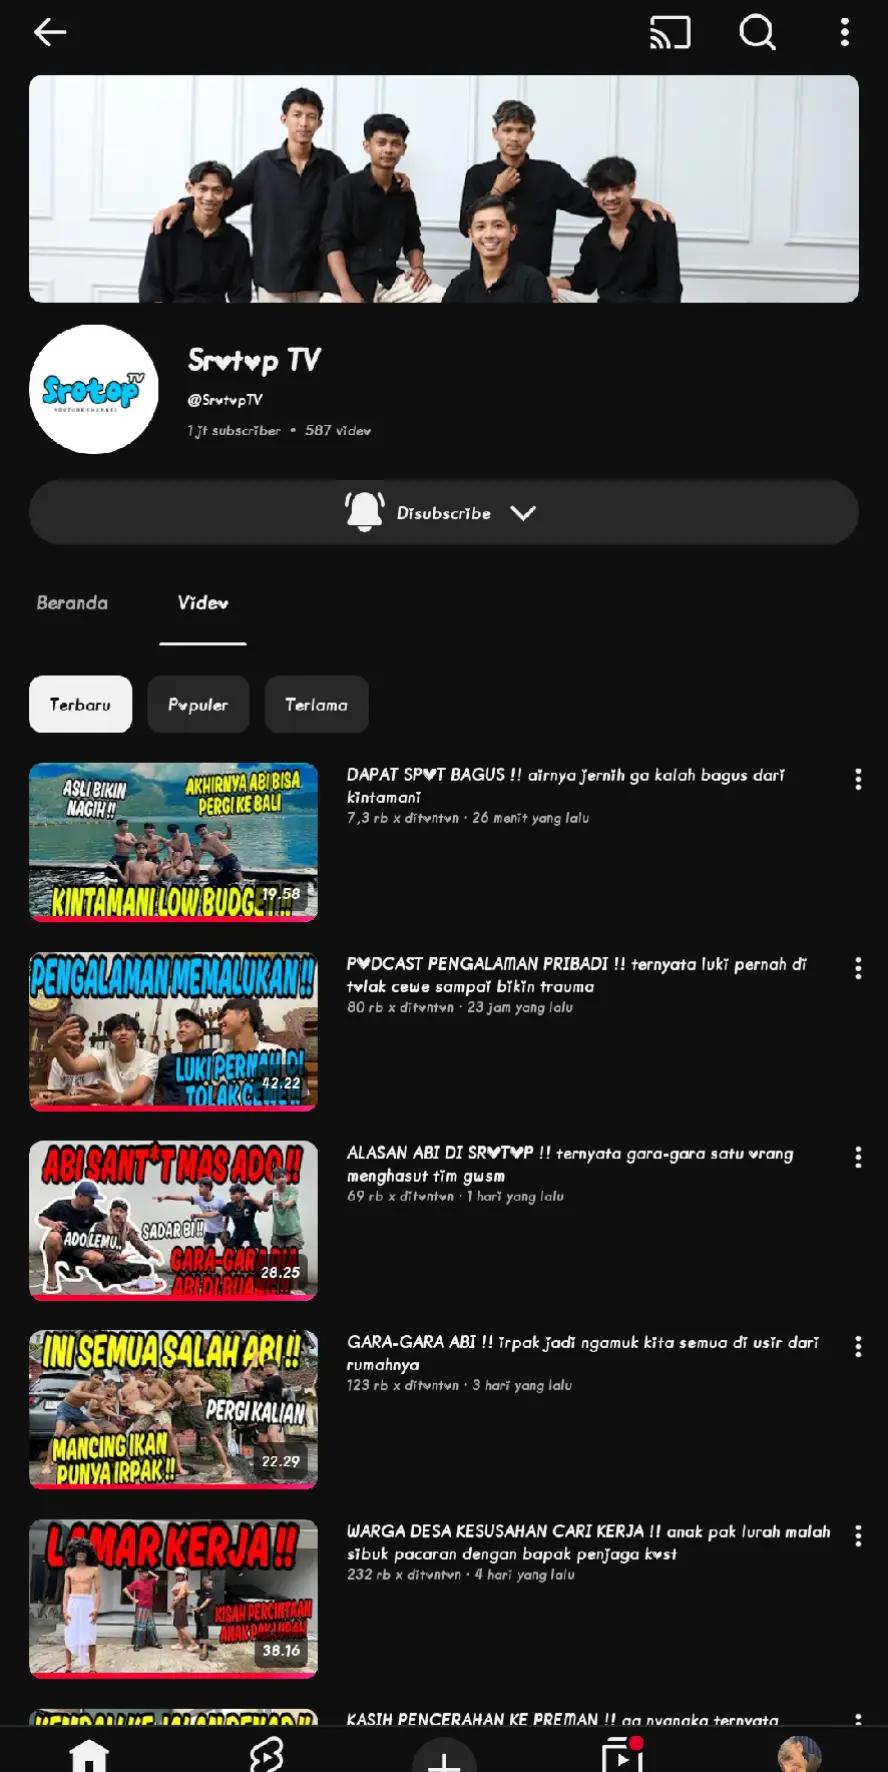This screenshot has height=1772, width=888.
Task: Switch to the Beranda tab
Action: pos(72,603)
